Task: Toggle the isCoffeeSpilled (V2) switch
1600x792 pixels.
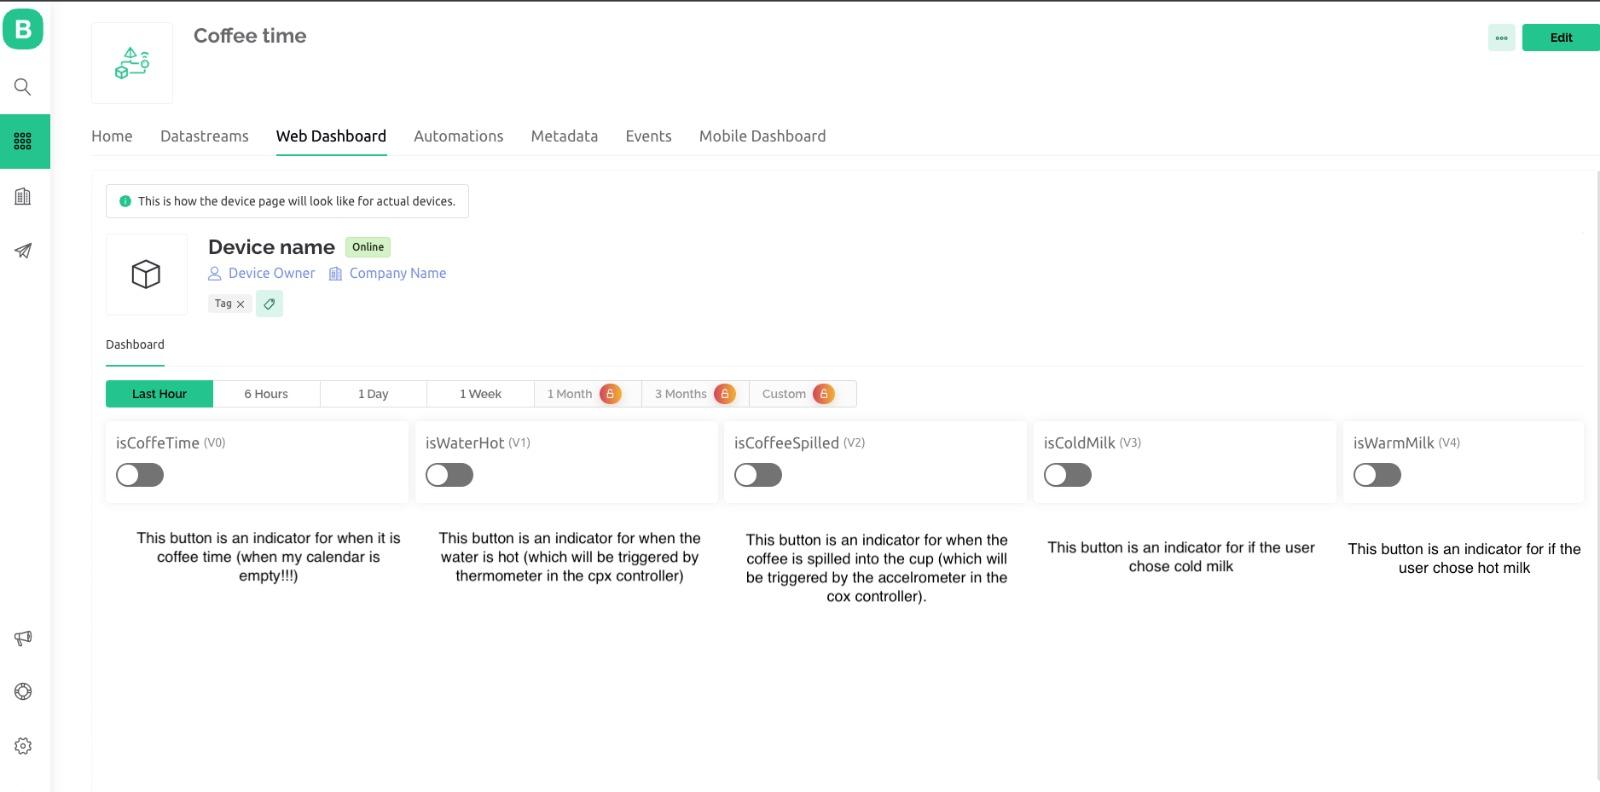Action: [x=758, y=475]
